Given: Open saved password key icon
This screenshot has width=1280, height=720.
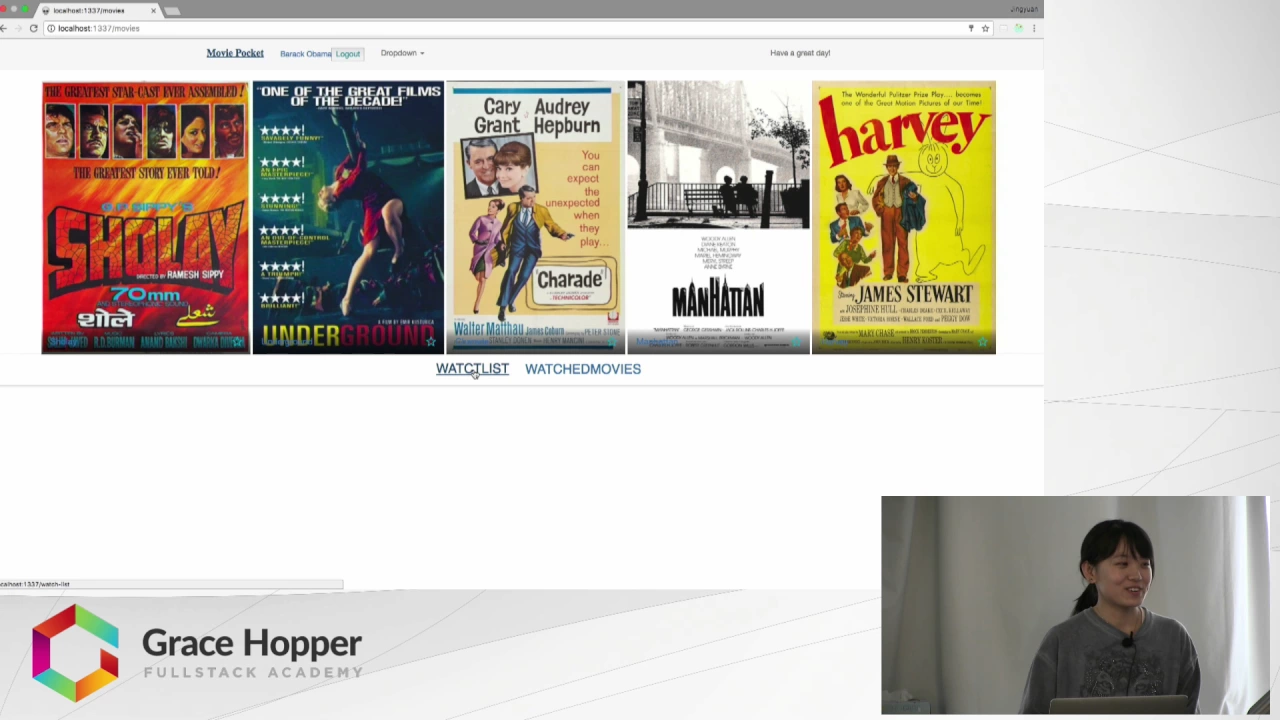Looking at the screenshot, I should (x=970, y=28).
